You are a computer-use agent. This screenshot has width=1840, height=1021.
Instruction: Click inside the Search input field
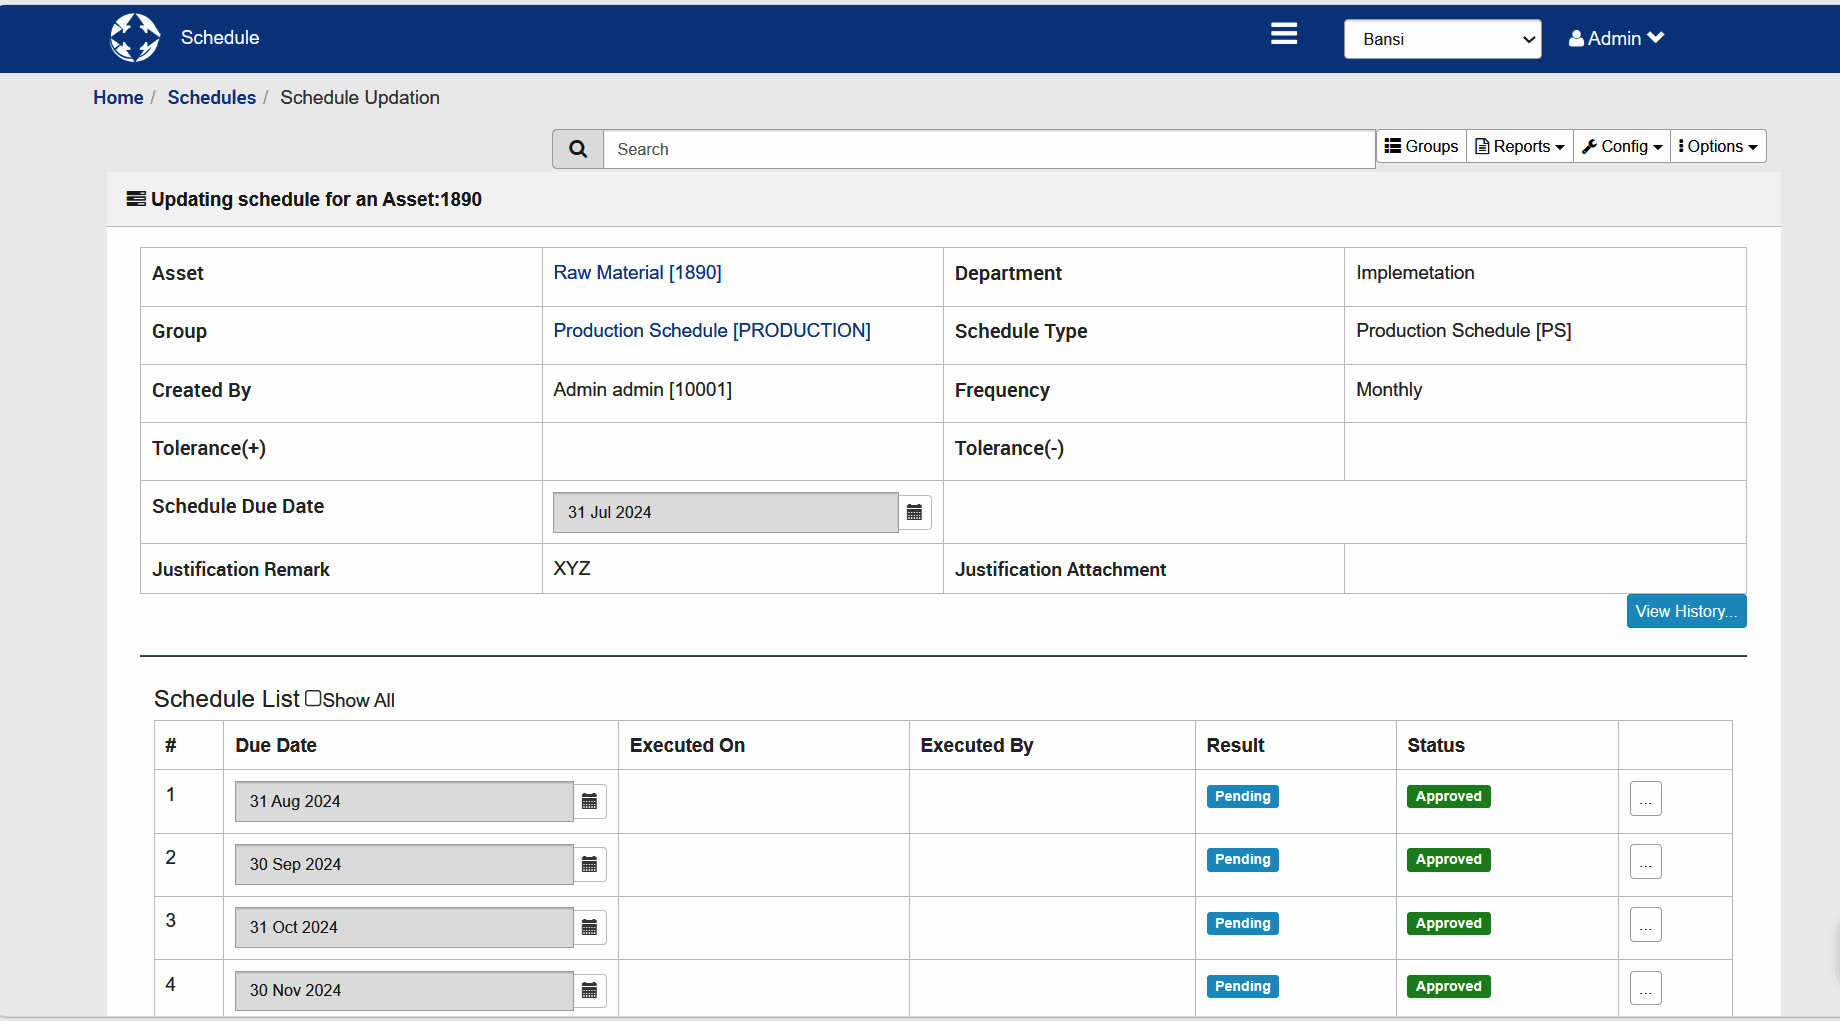(x=990, y=148)
